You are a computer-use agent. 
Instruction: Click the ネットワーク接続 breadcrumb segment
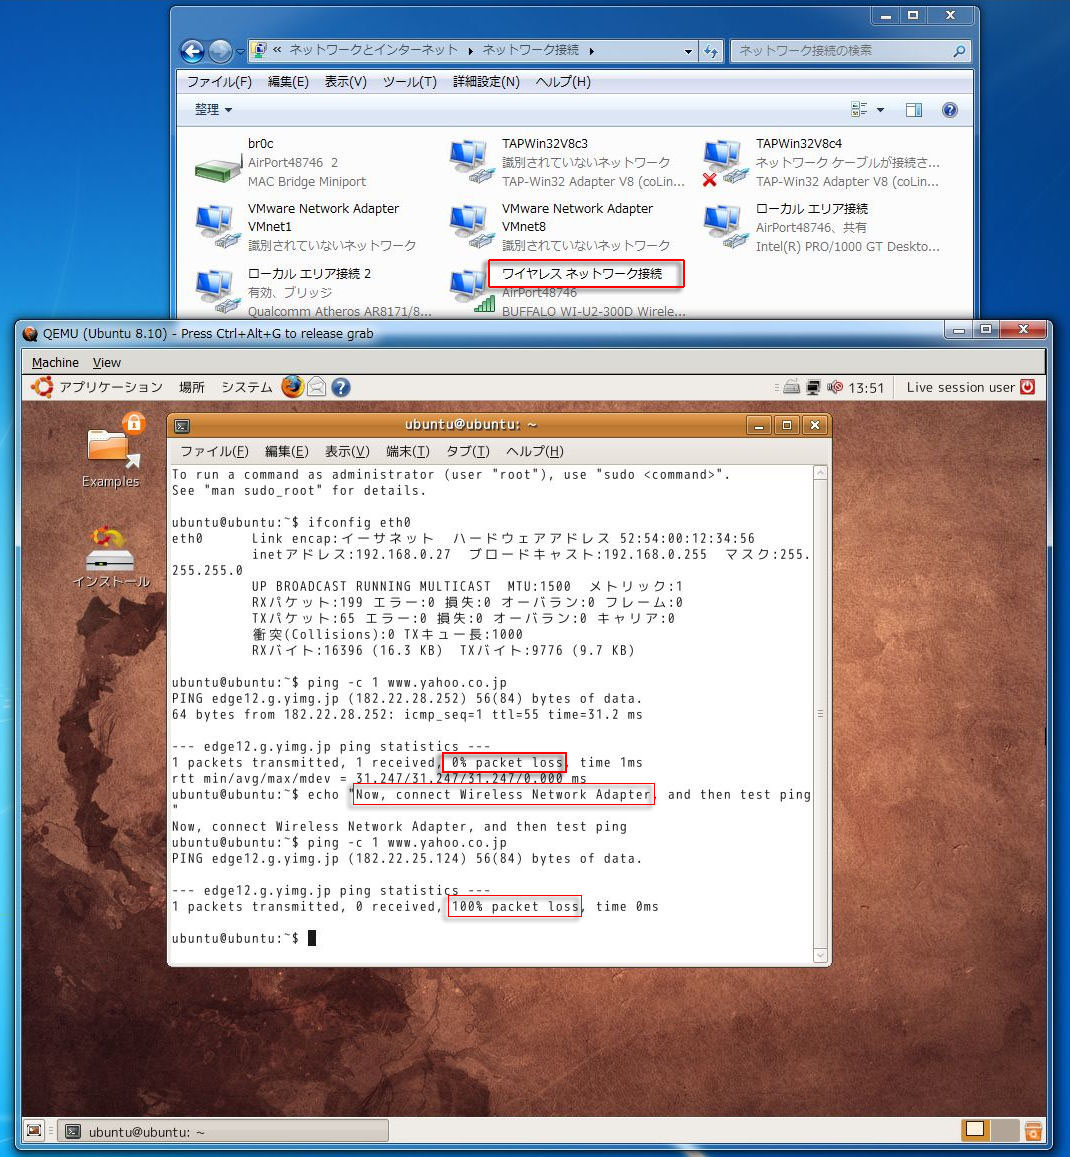(531, 49)
